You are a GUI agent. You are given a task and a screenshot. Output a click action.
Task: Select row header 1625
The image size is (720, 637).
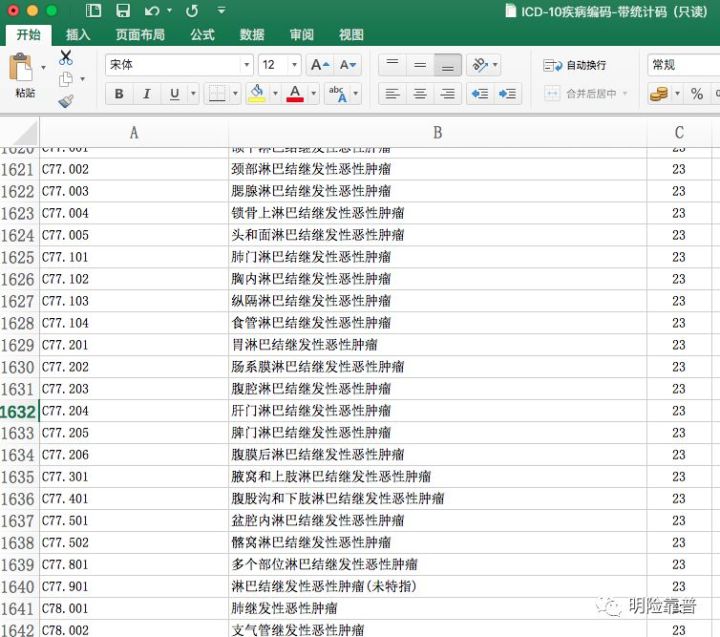(x=19, y=257)
